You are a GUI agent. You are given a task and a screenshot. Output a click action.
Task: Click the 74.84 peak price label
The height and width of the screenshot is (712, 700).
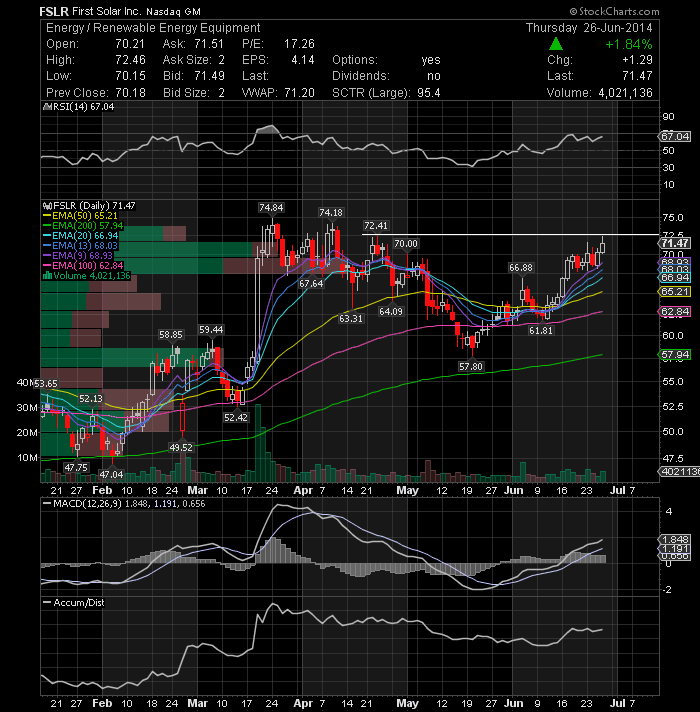(271, 208)
